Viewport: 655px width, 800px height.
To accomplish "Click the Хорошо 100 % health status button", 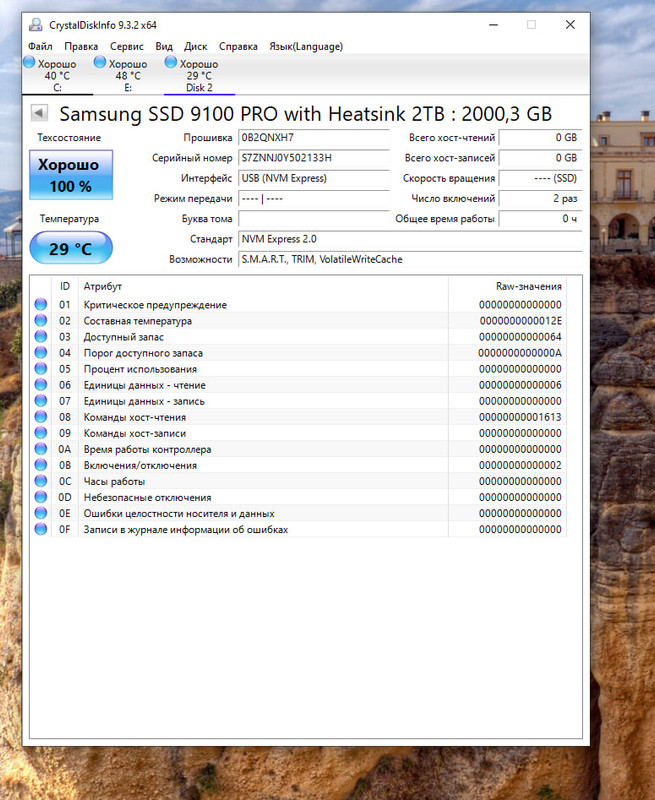I will tap(71, 174).
